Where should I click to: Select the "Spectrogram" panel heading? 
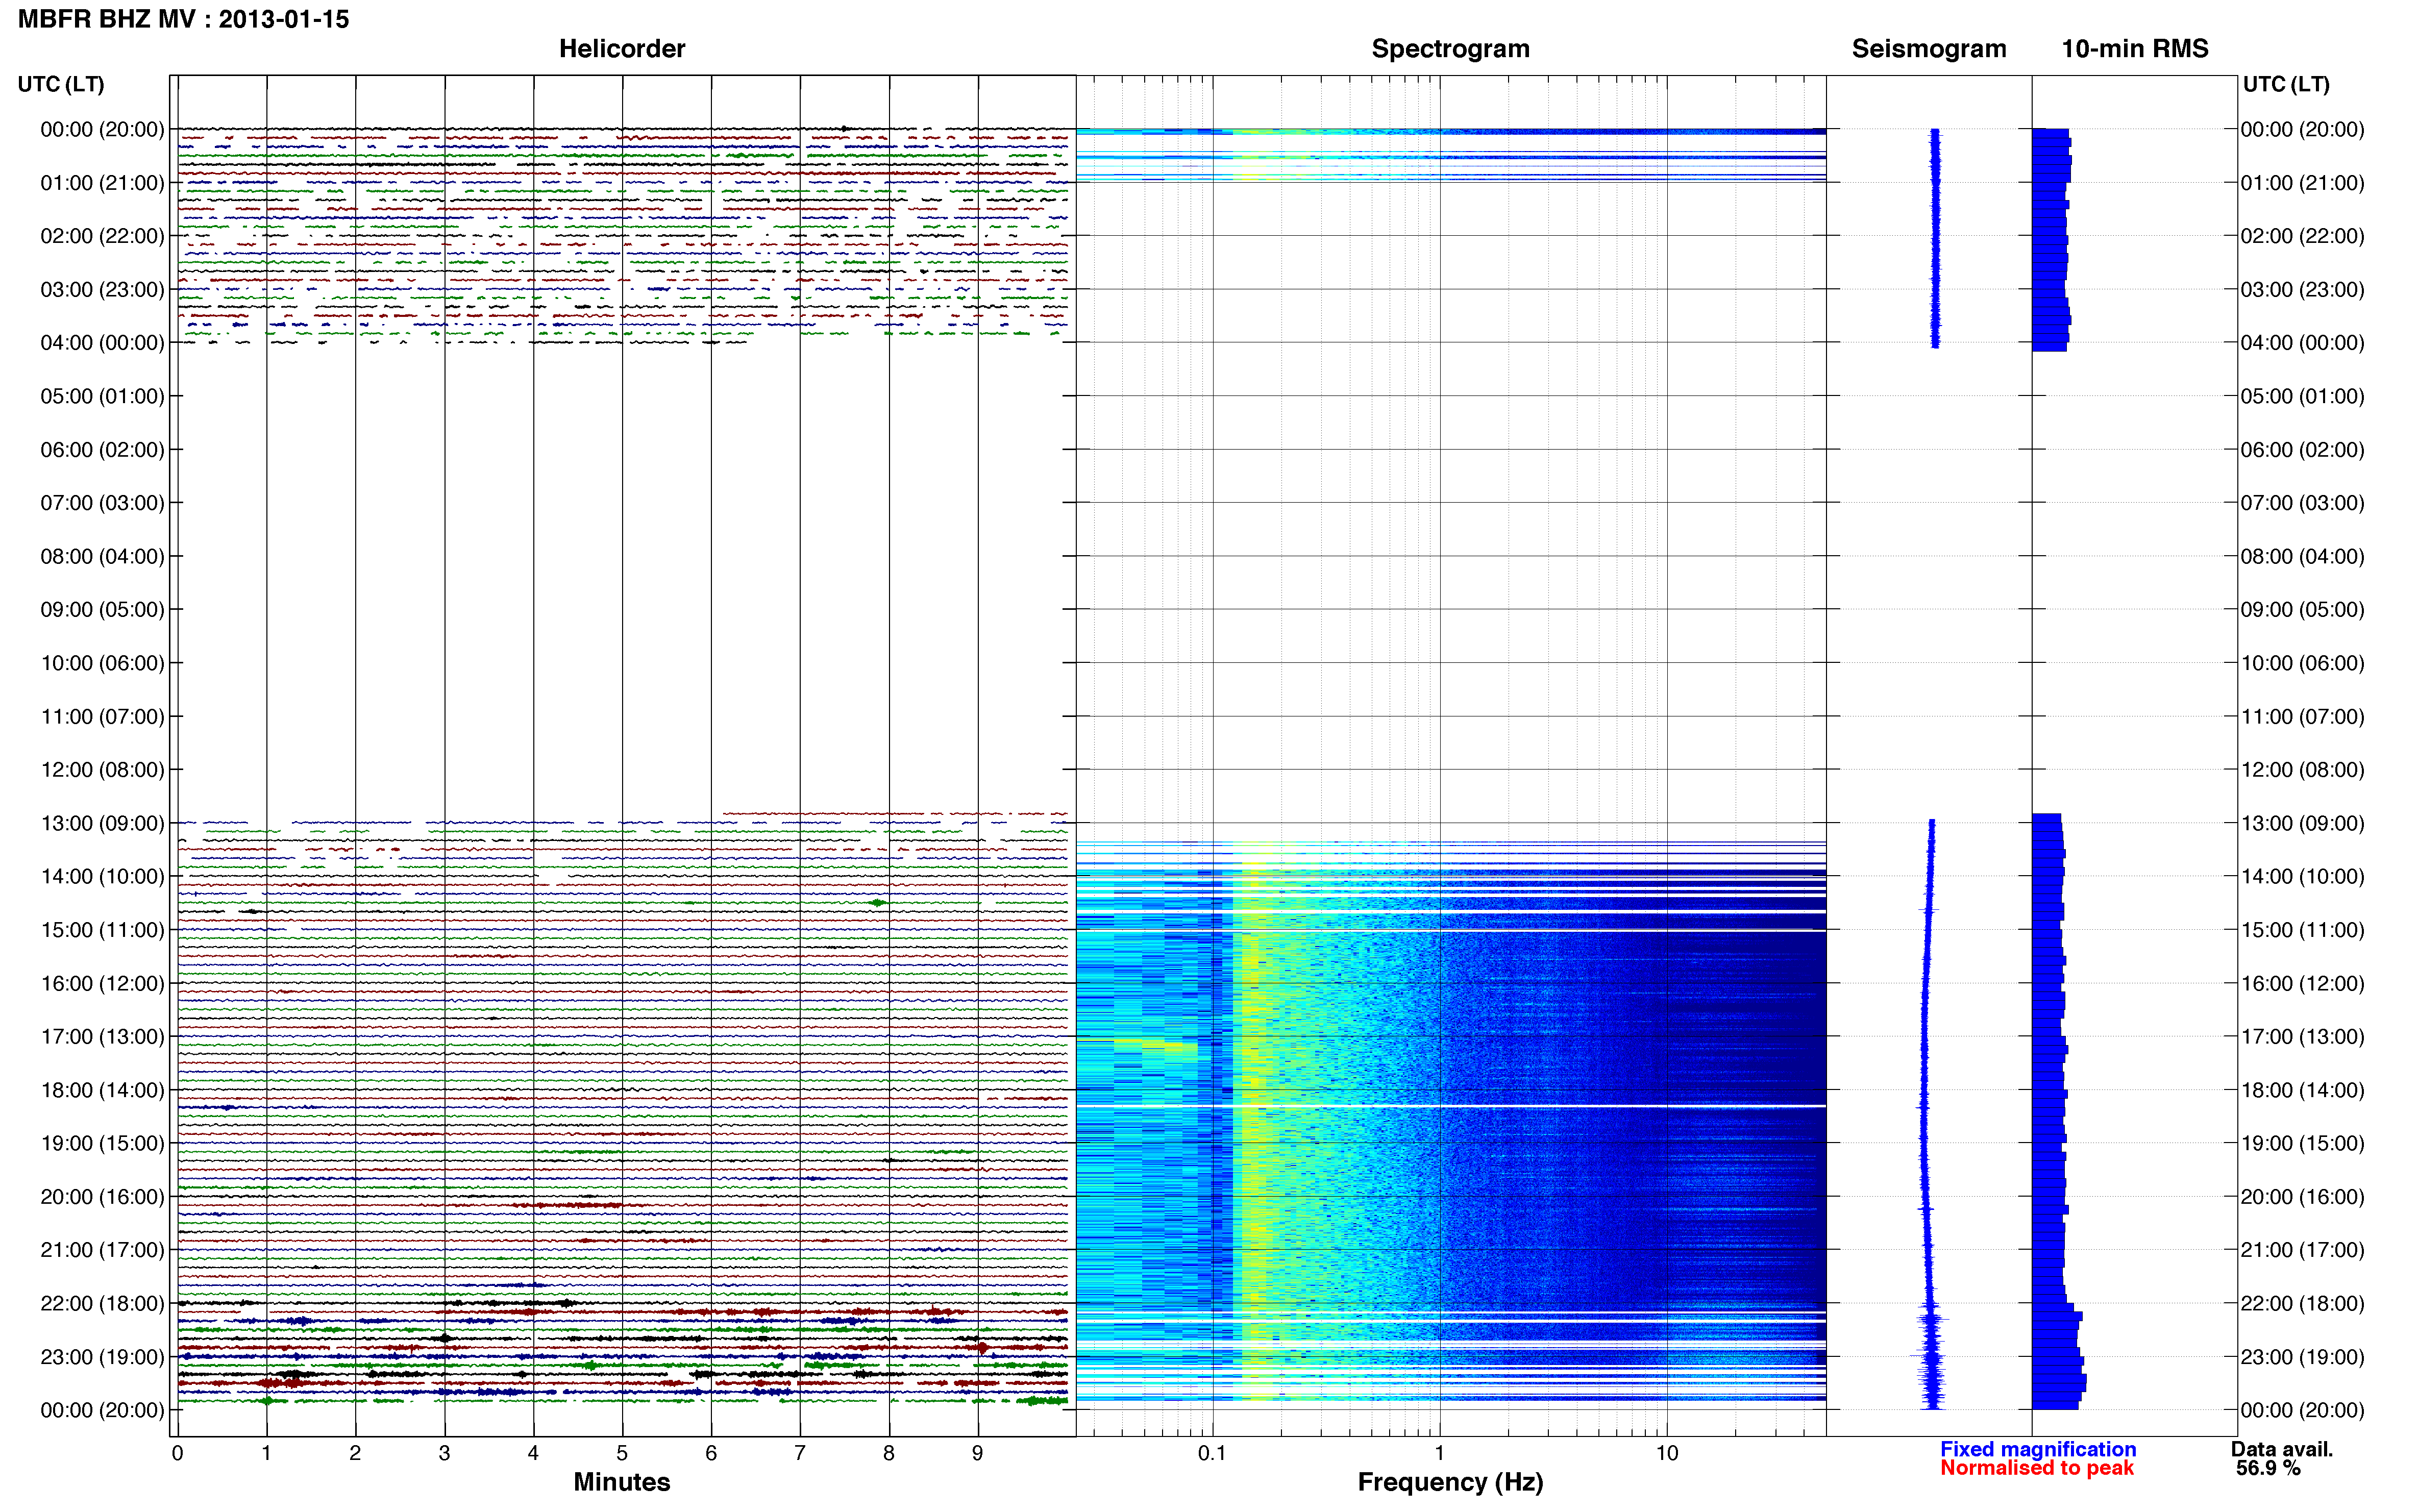pyautogui.click(x=1450, y=49)
